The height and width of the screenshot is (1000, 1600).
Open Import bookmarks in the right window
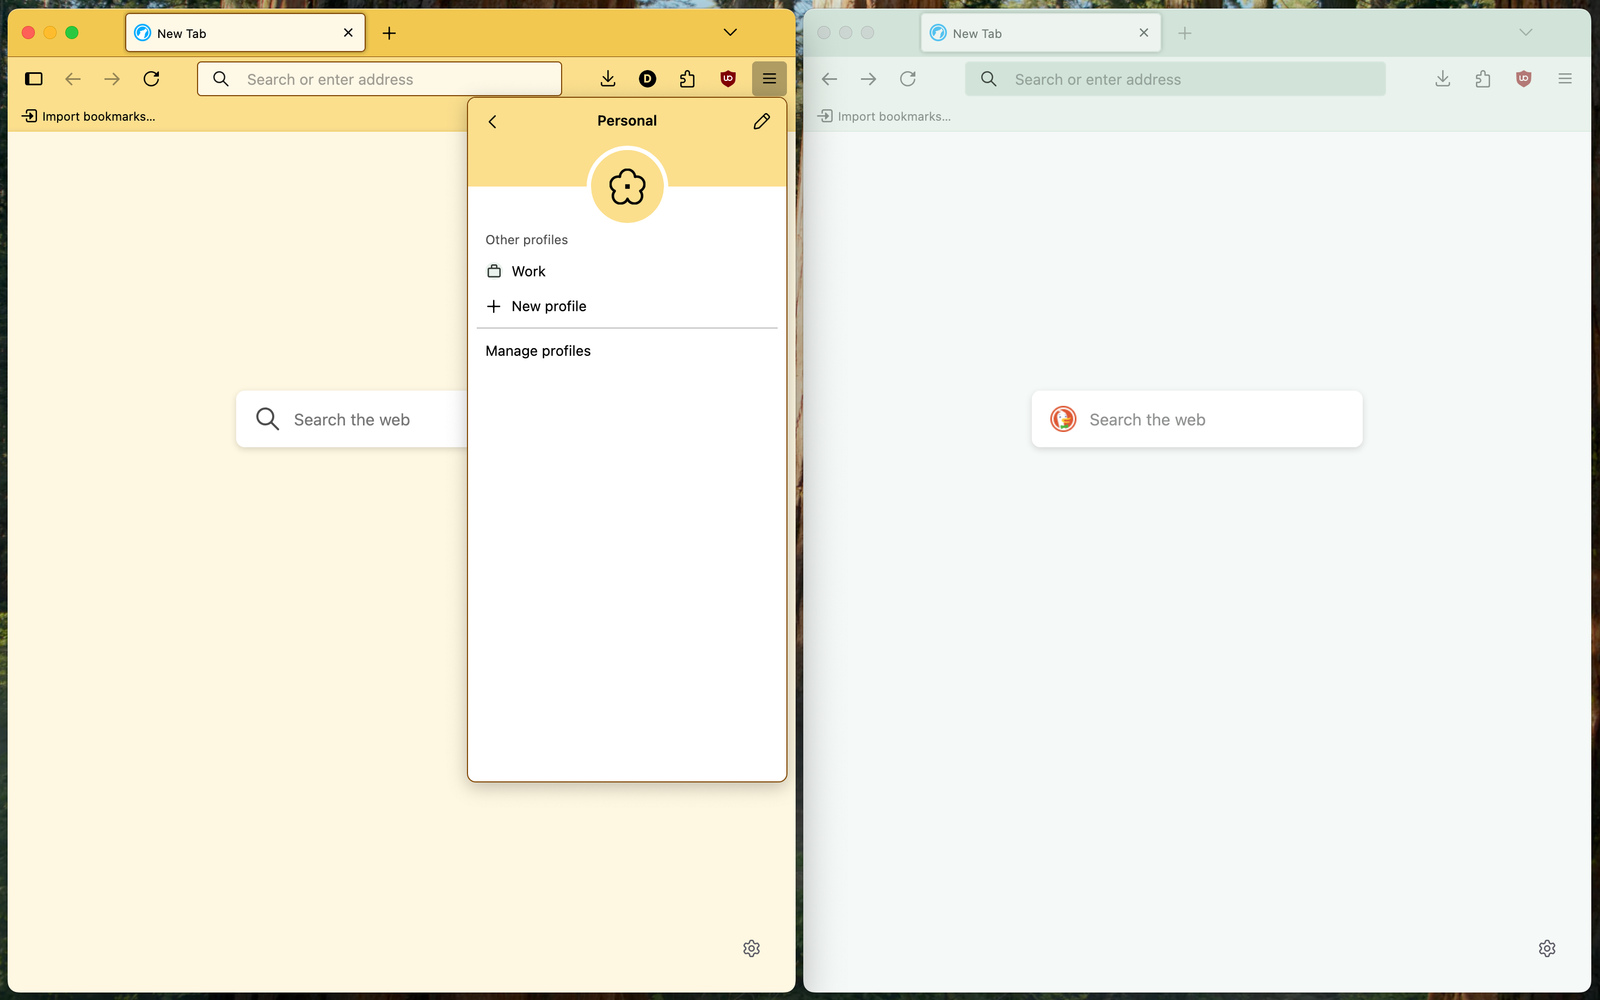[884, 115]
